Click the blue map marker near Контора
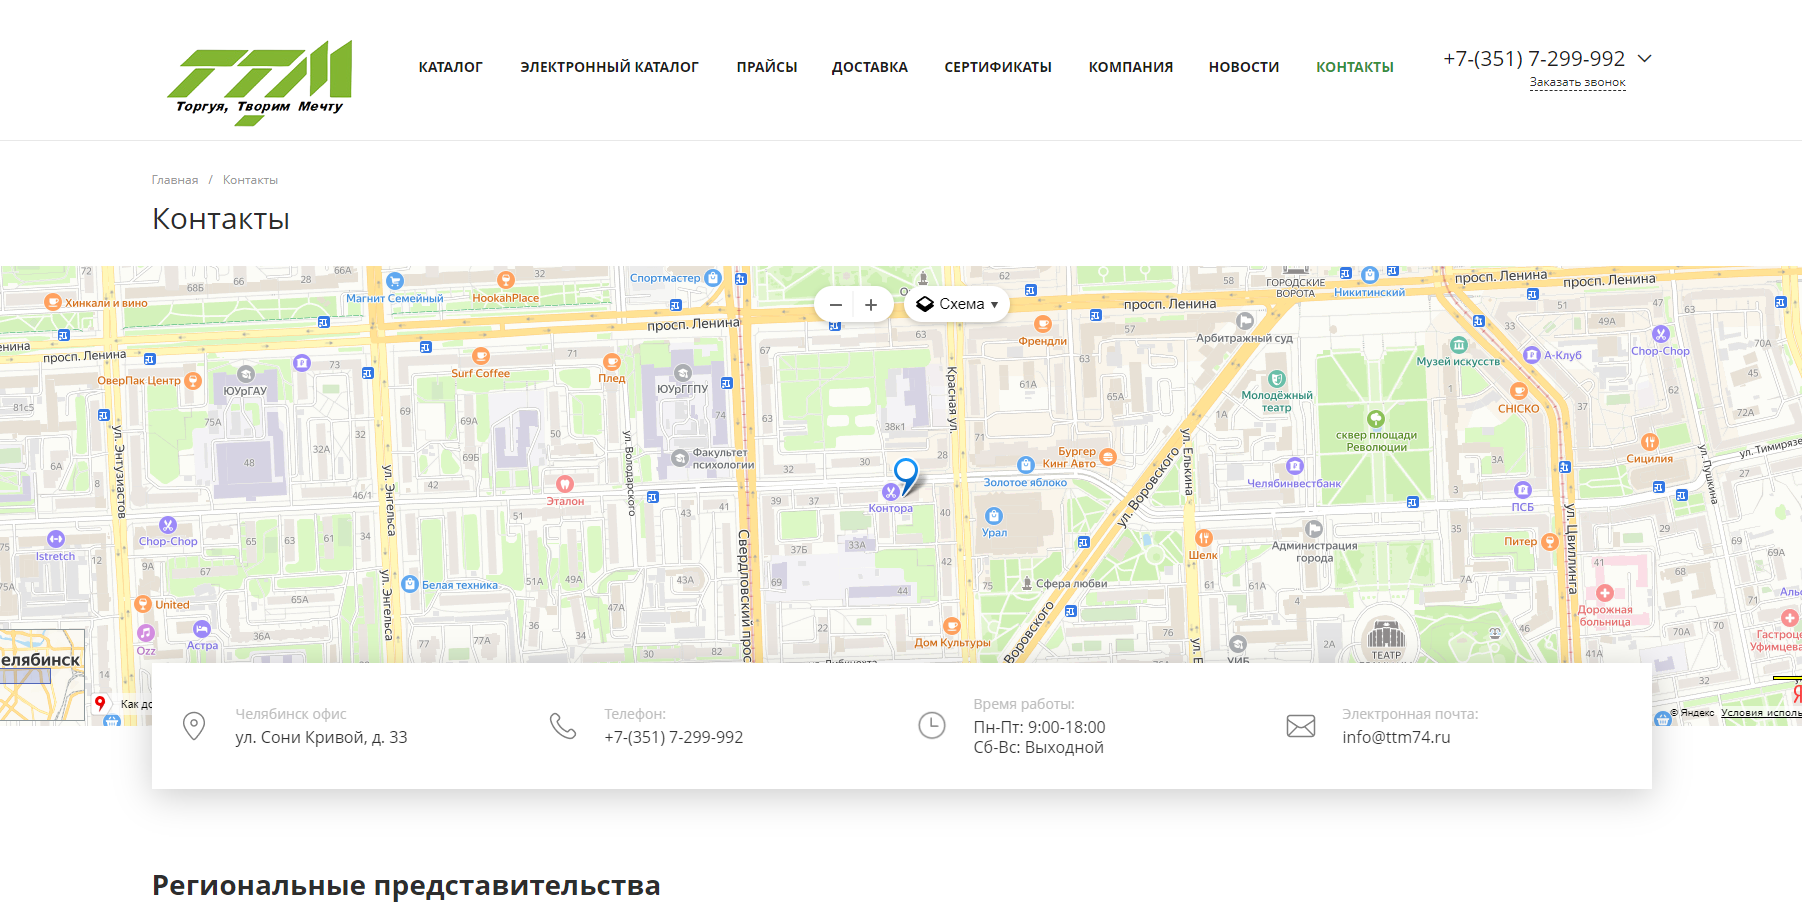The height and width of the screenshot is (917, 1802). [906, 470]
